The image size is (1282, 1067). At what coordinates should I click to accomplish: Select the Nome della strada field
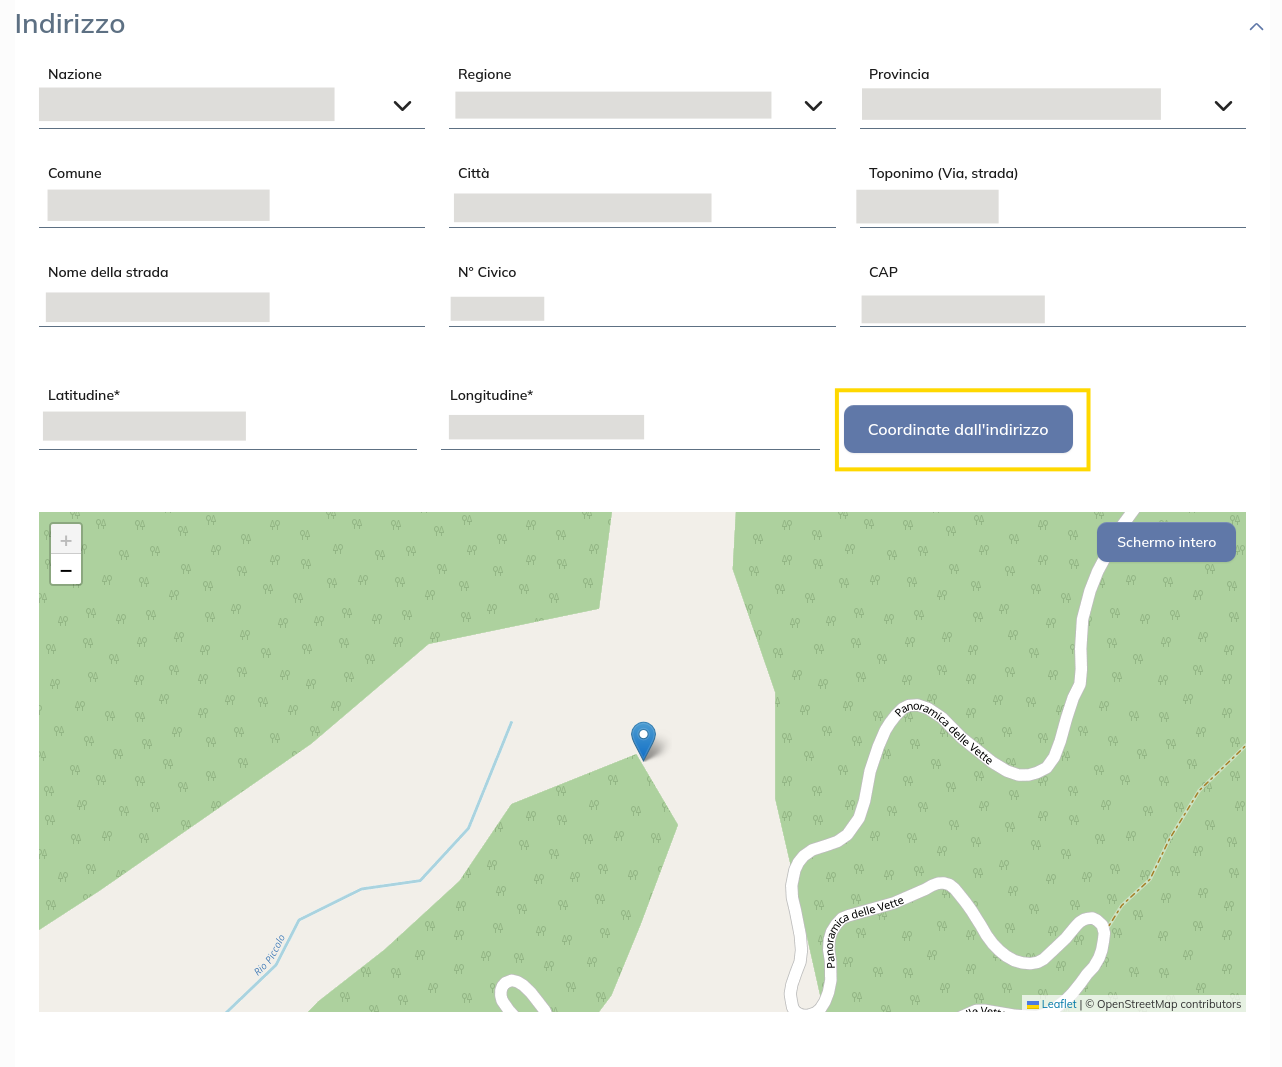231,307
